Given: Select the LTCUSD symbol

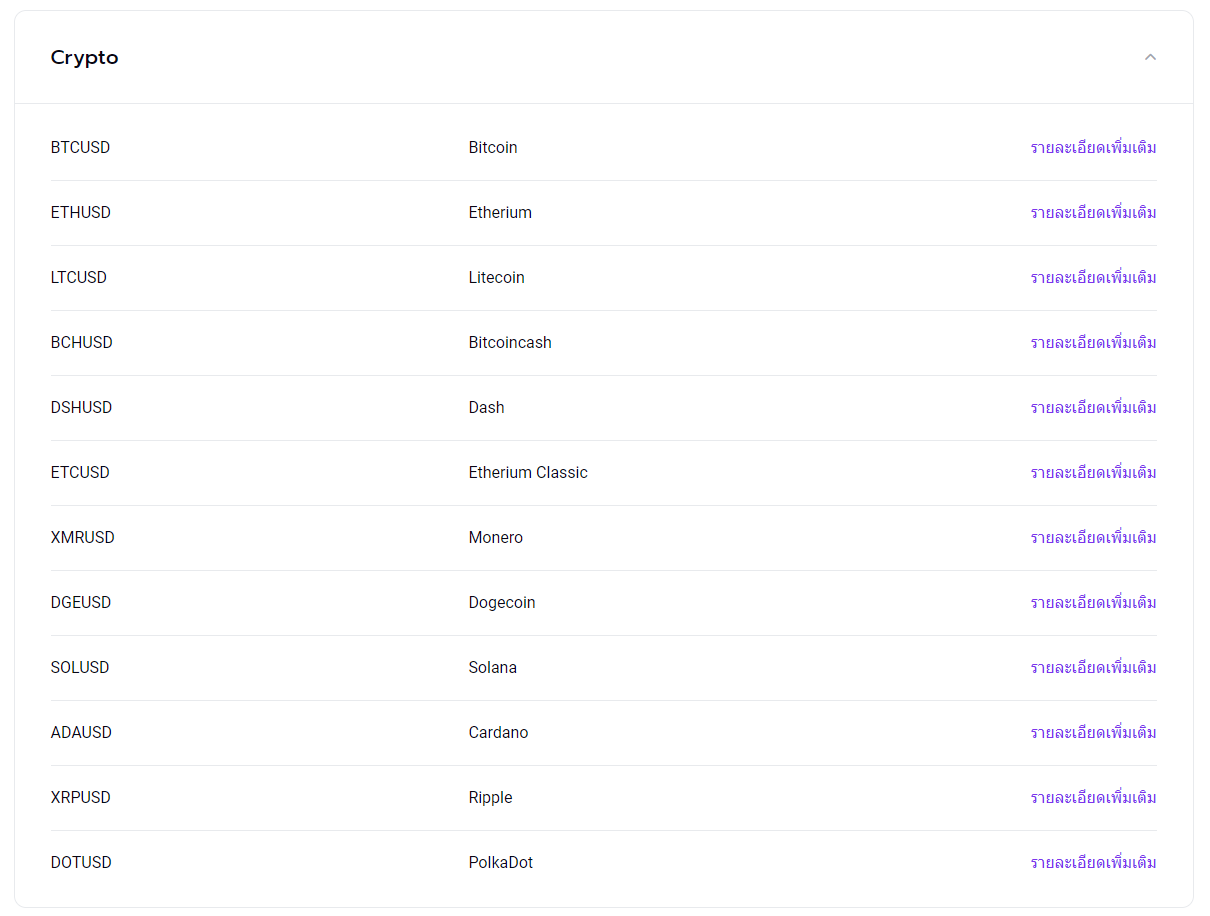Looking at the screenshot, I should (x=79, y=278).
